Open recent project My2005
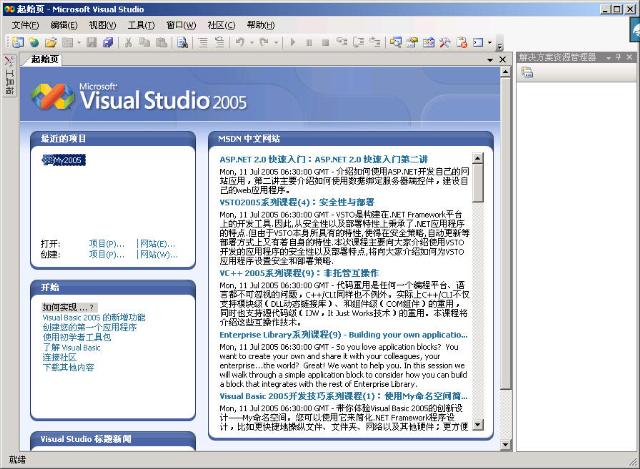640x469 pixels. click(x=64, y=160)
